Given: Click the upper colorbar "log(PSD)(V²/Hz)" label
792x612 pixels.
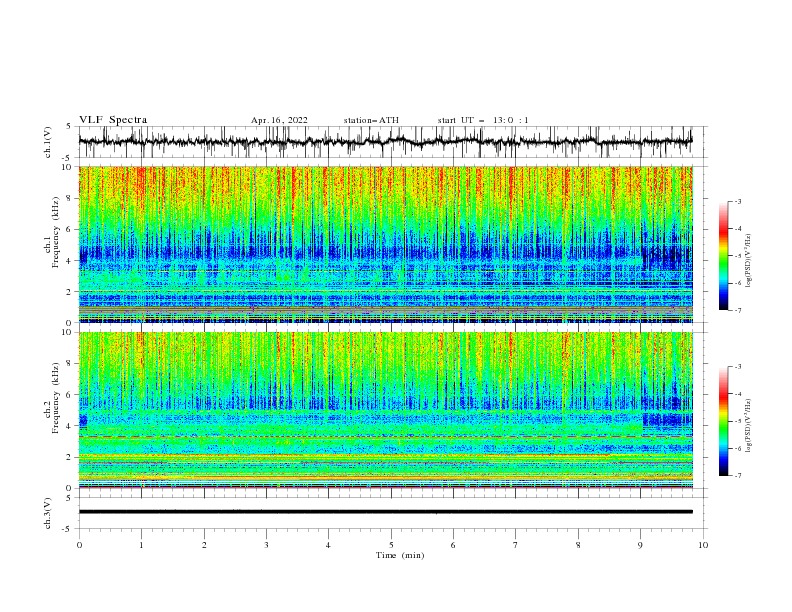Looking at the screenshot, I should pyautogui.click(x=749, y=261).
